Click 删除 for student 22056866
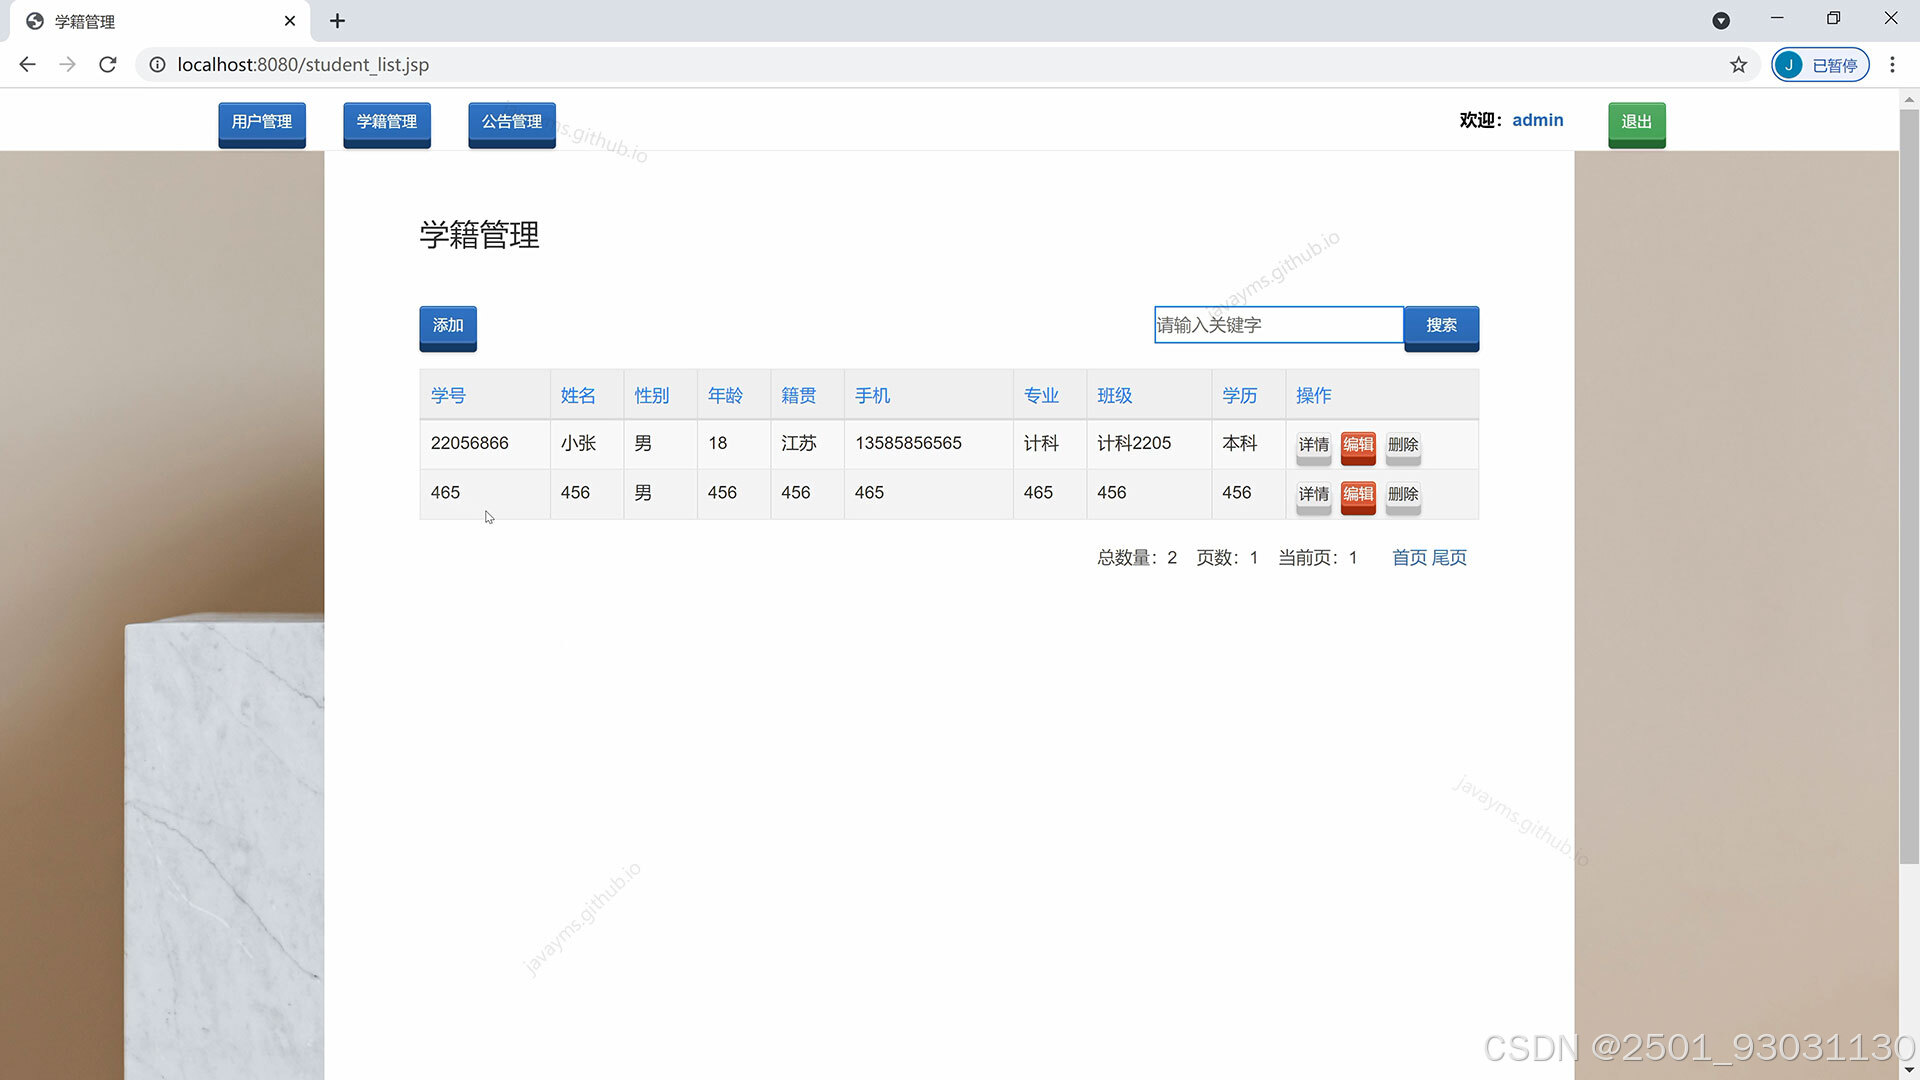 1403,447
